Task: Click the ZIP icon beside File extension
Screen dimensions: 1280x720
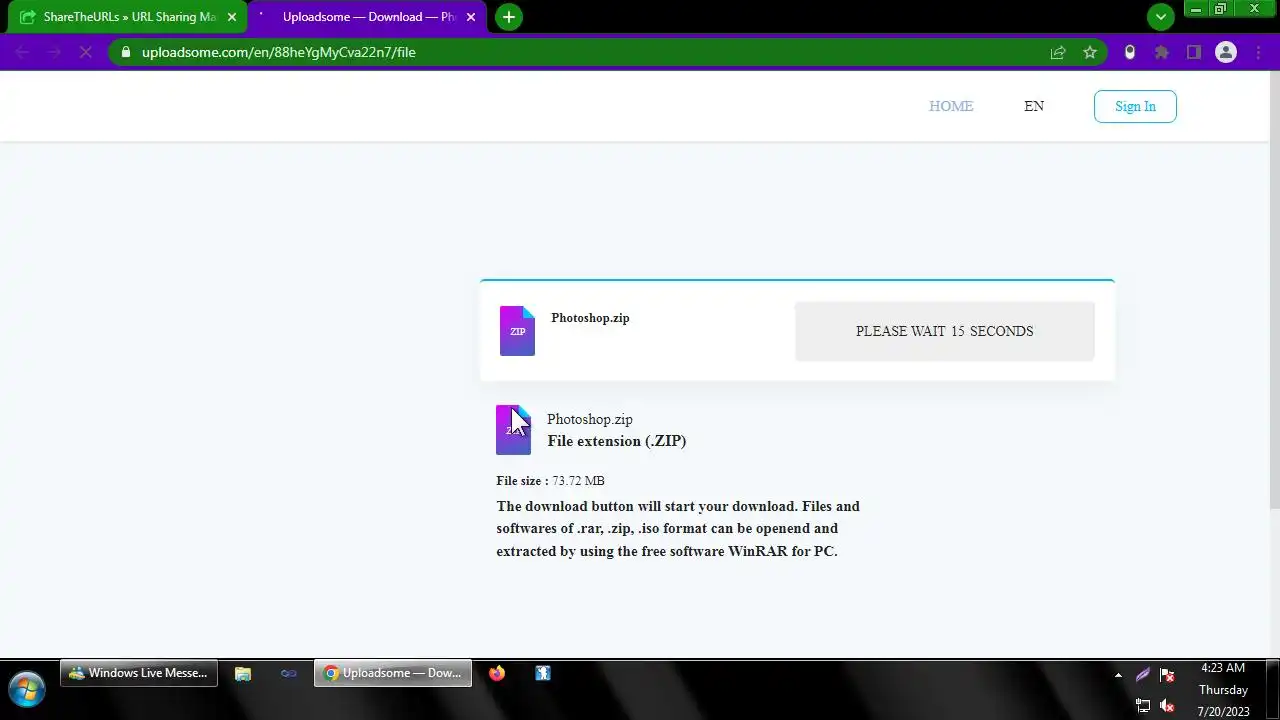Action: [x=513, y=430]
